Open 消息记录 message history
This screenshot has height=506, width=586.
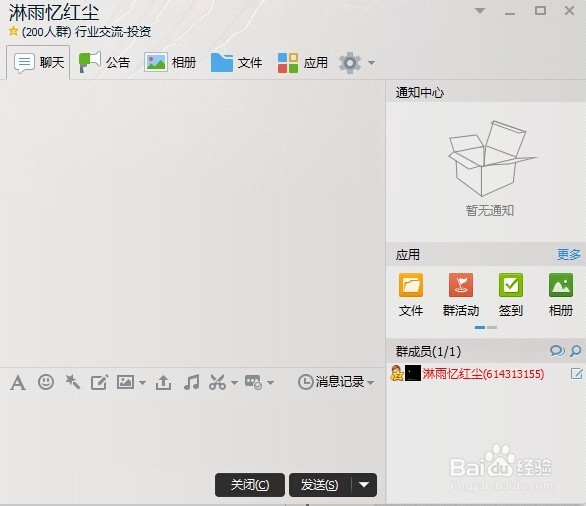(331, 382)
